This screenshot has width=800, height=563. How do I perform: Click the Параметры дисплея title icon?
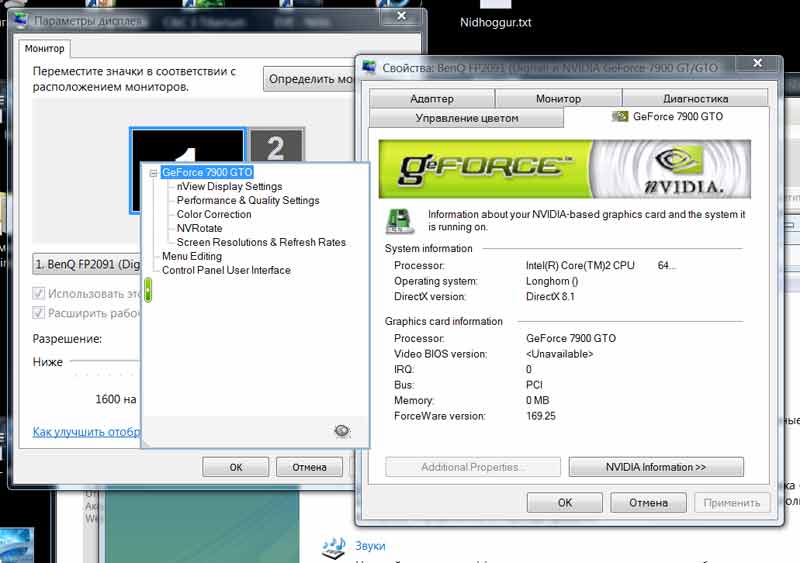coord(21,21)
